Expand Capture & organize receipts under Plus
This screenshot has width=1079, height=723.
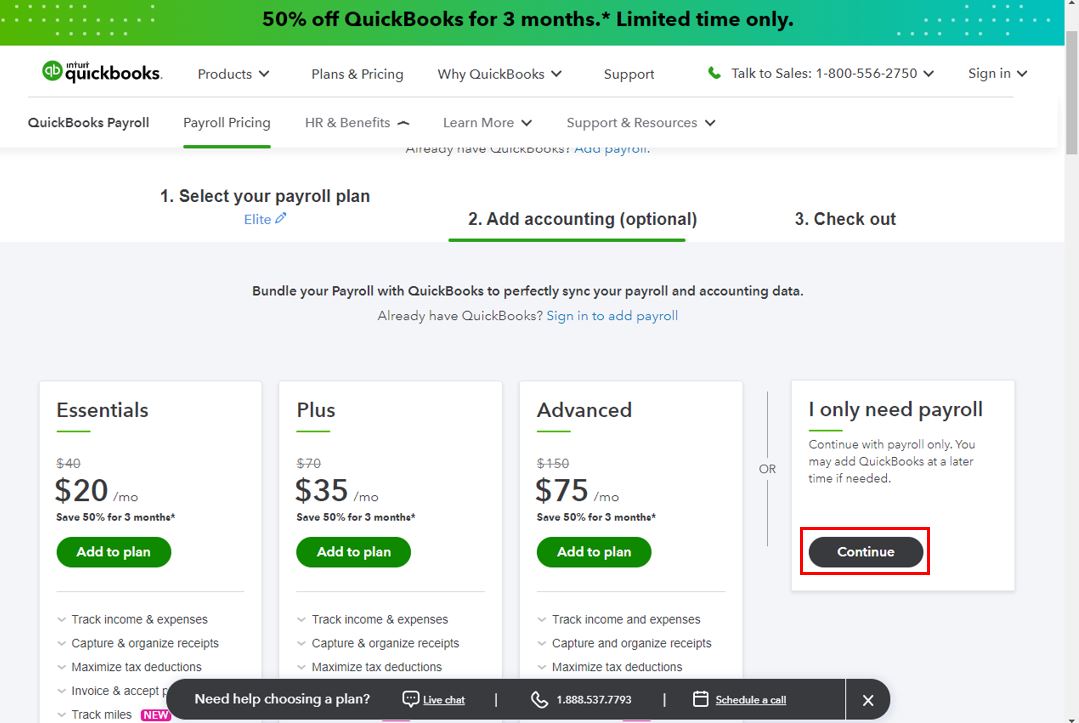click(x=378, y=643)
